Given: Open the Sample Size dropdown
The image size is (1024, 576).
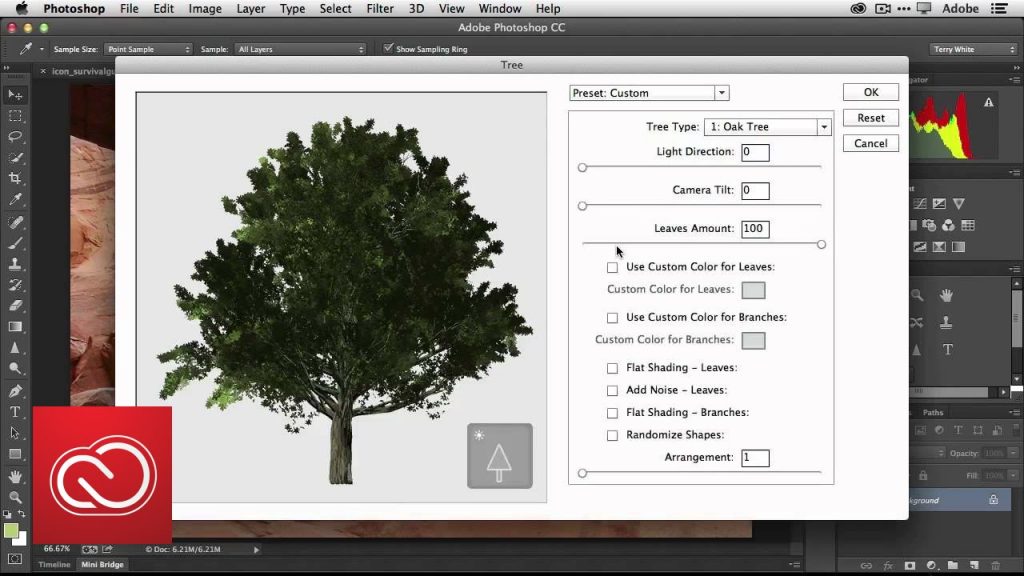Looking at the screenshot, I should 148,49.
